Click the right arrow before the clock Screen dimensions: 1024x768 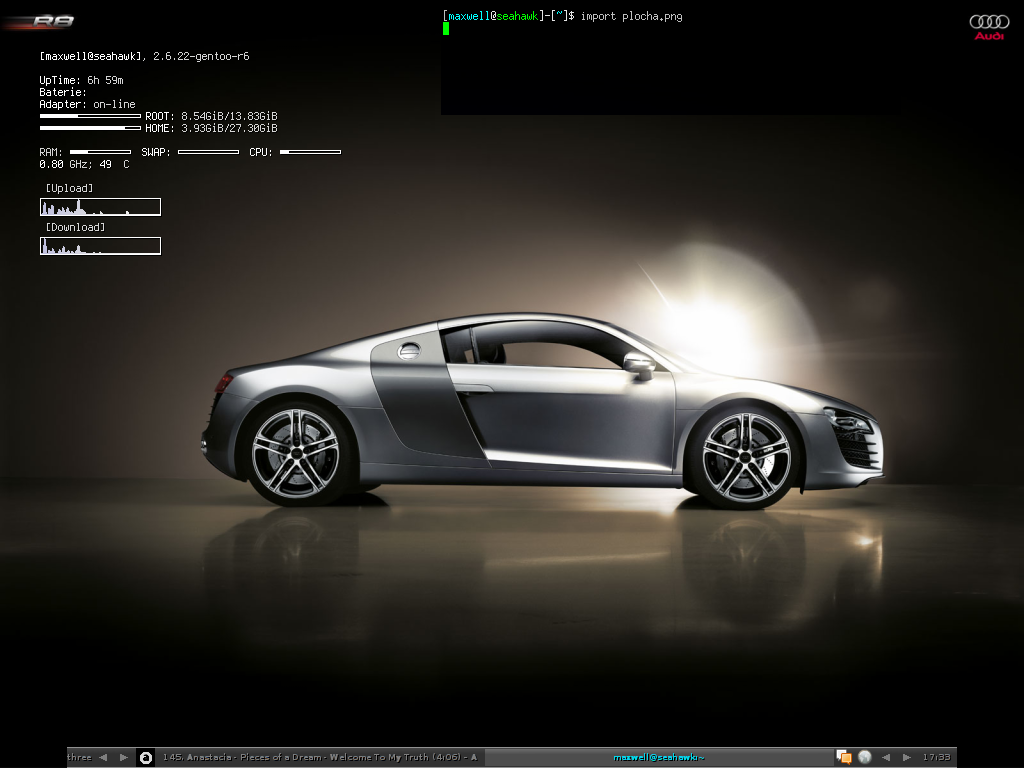pyautogui.click(x=907, y=757)
